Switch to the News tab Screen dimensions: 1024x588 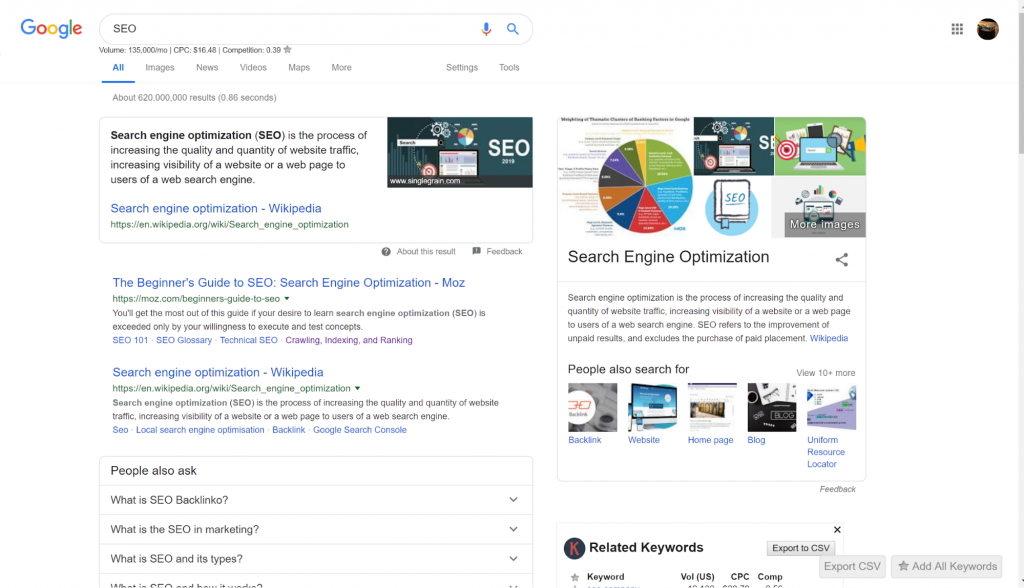tap(207, 68)
